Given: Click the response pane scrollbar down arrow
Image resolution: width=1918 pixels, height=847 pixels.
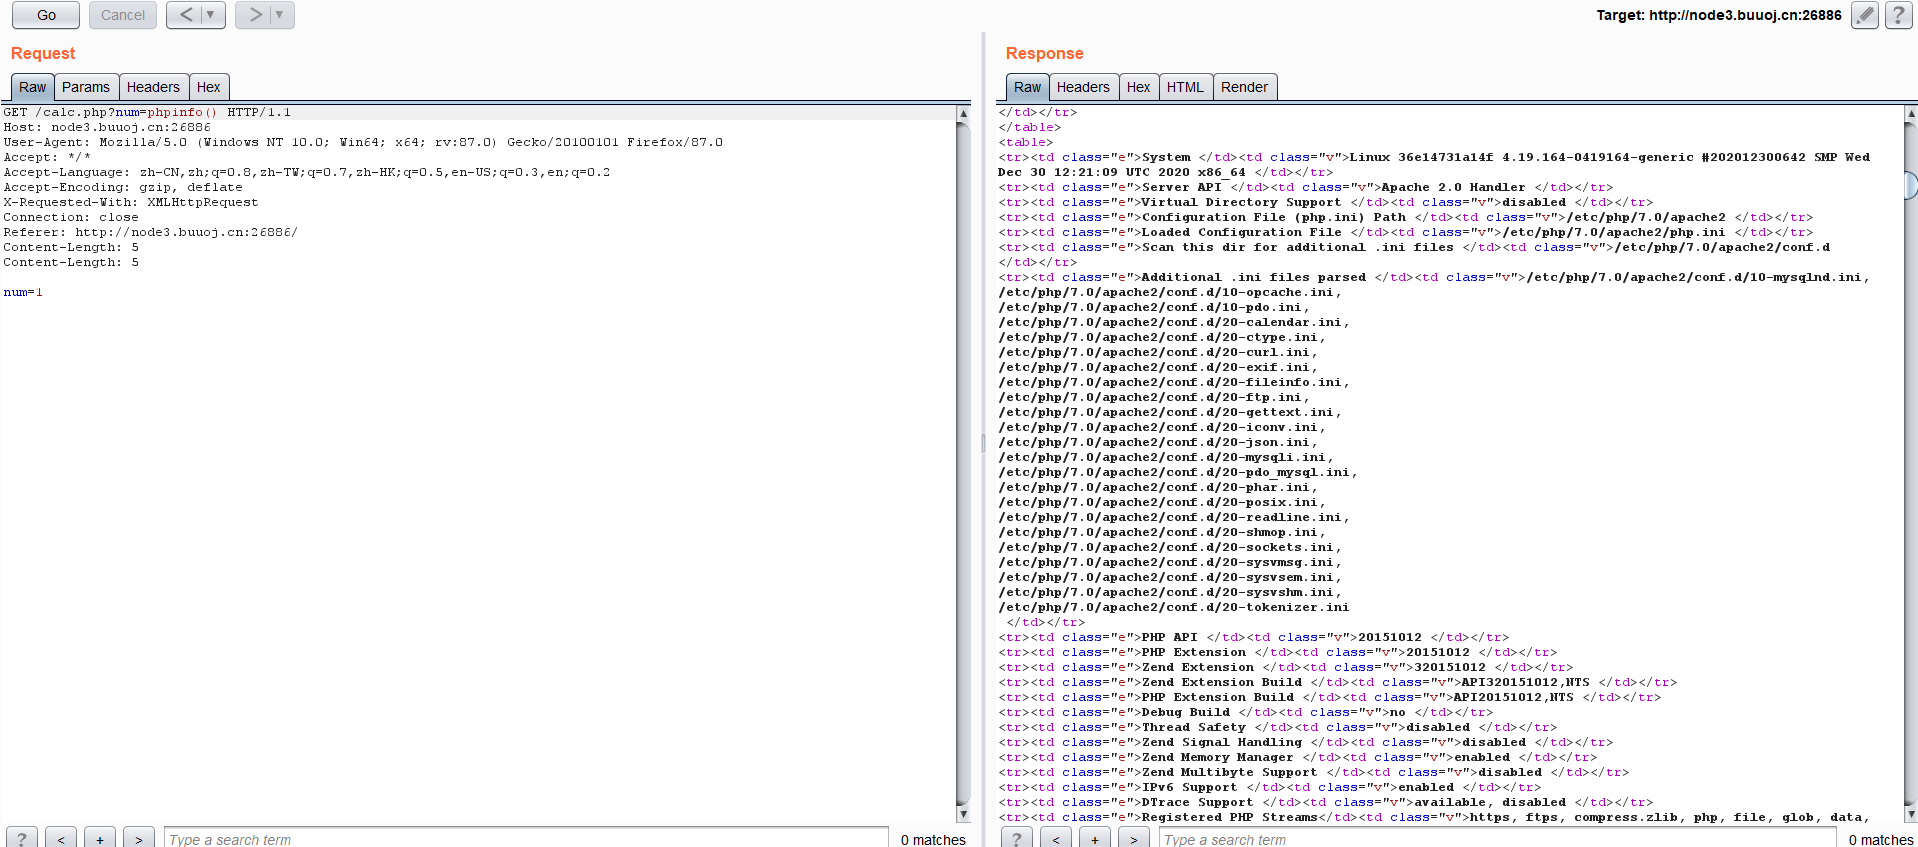Looking at the screenshot, I should (1911, 814).
